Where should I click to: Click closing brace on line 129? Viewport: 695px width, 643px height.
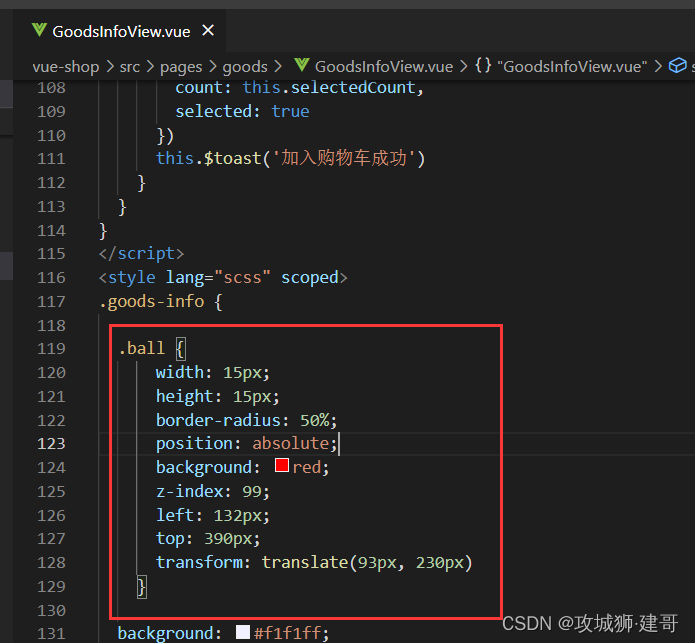point(141,587)
